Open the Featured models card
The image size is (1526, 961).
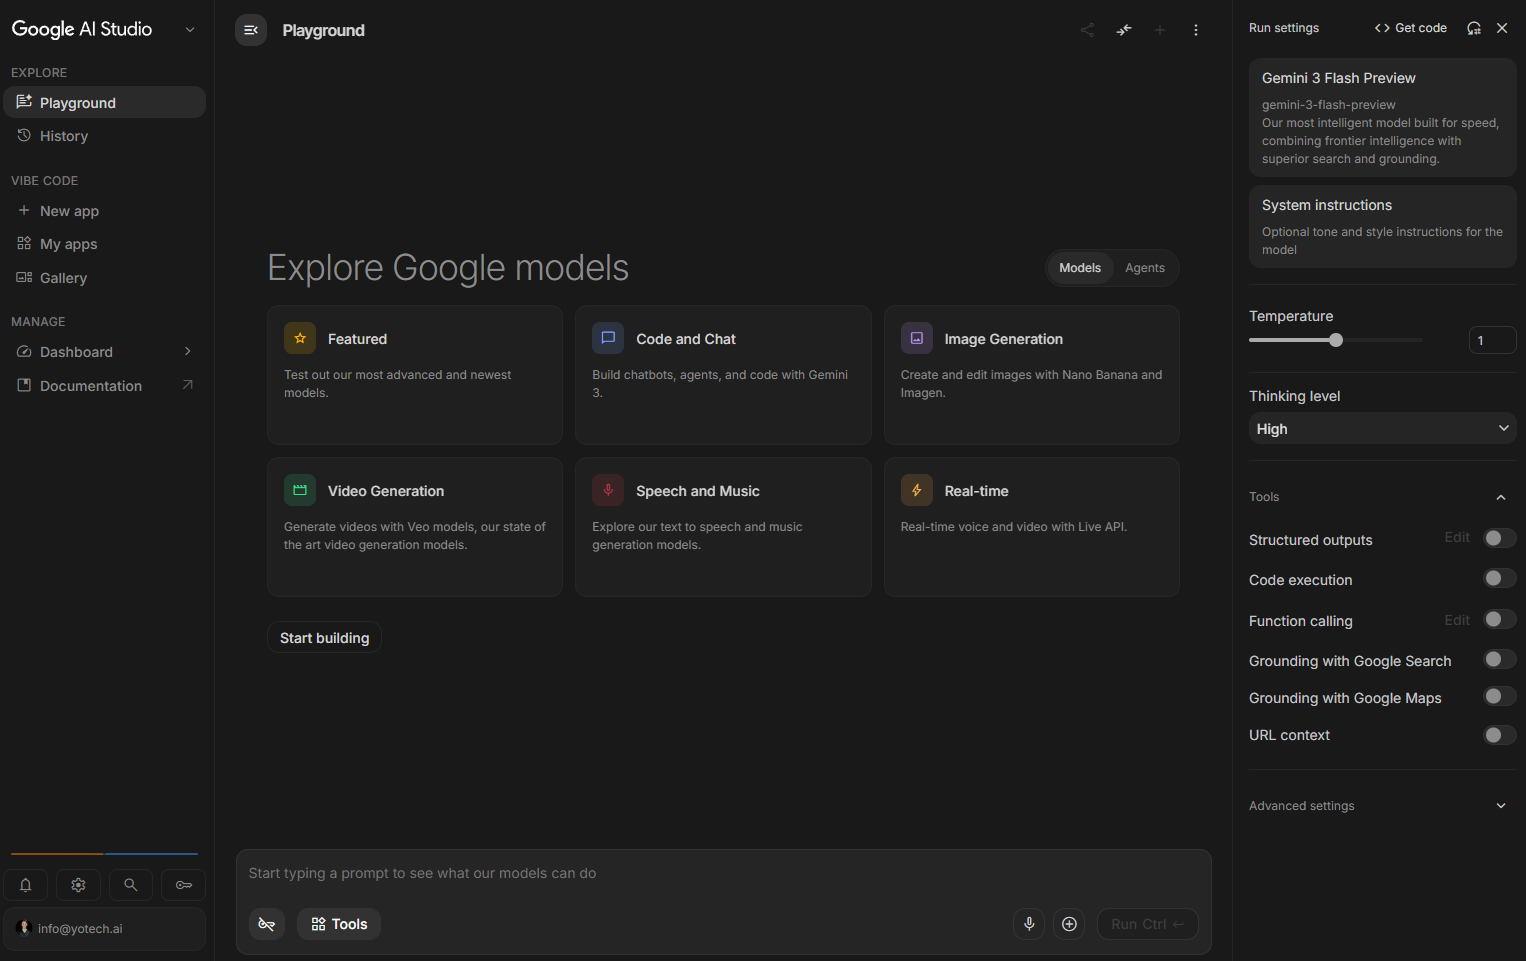click(415, 375)
